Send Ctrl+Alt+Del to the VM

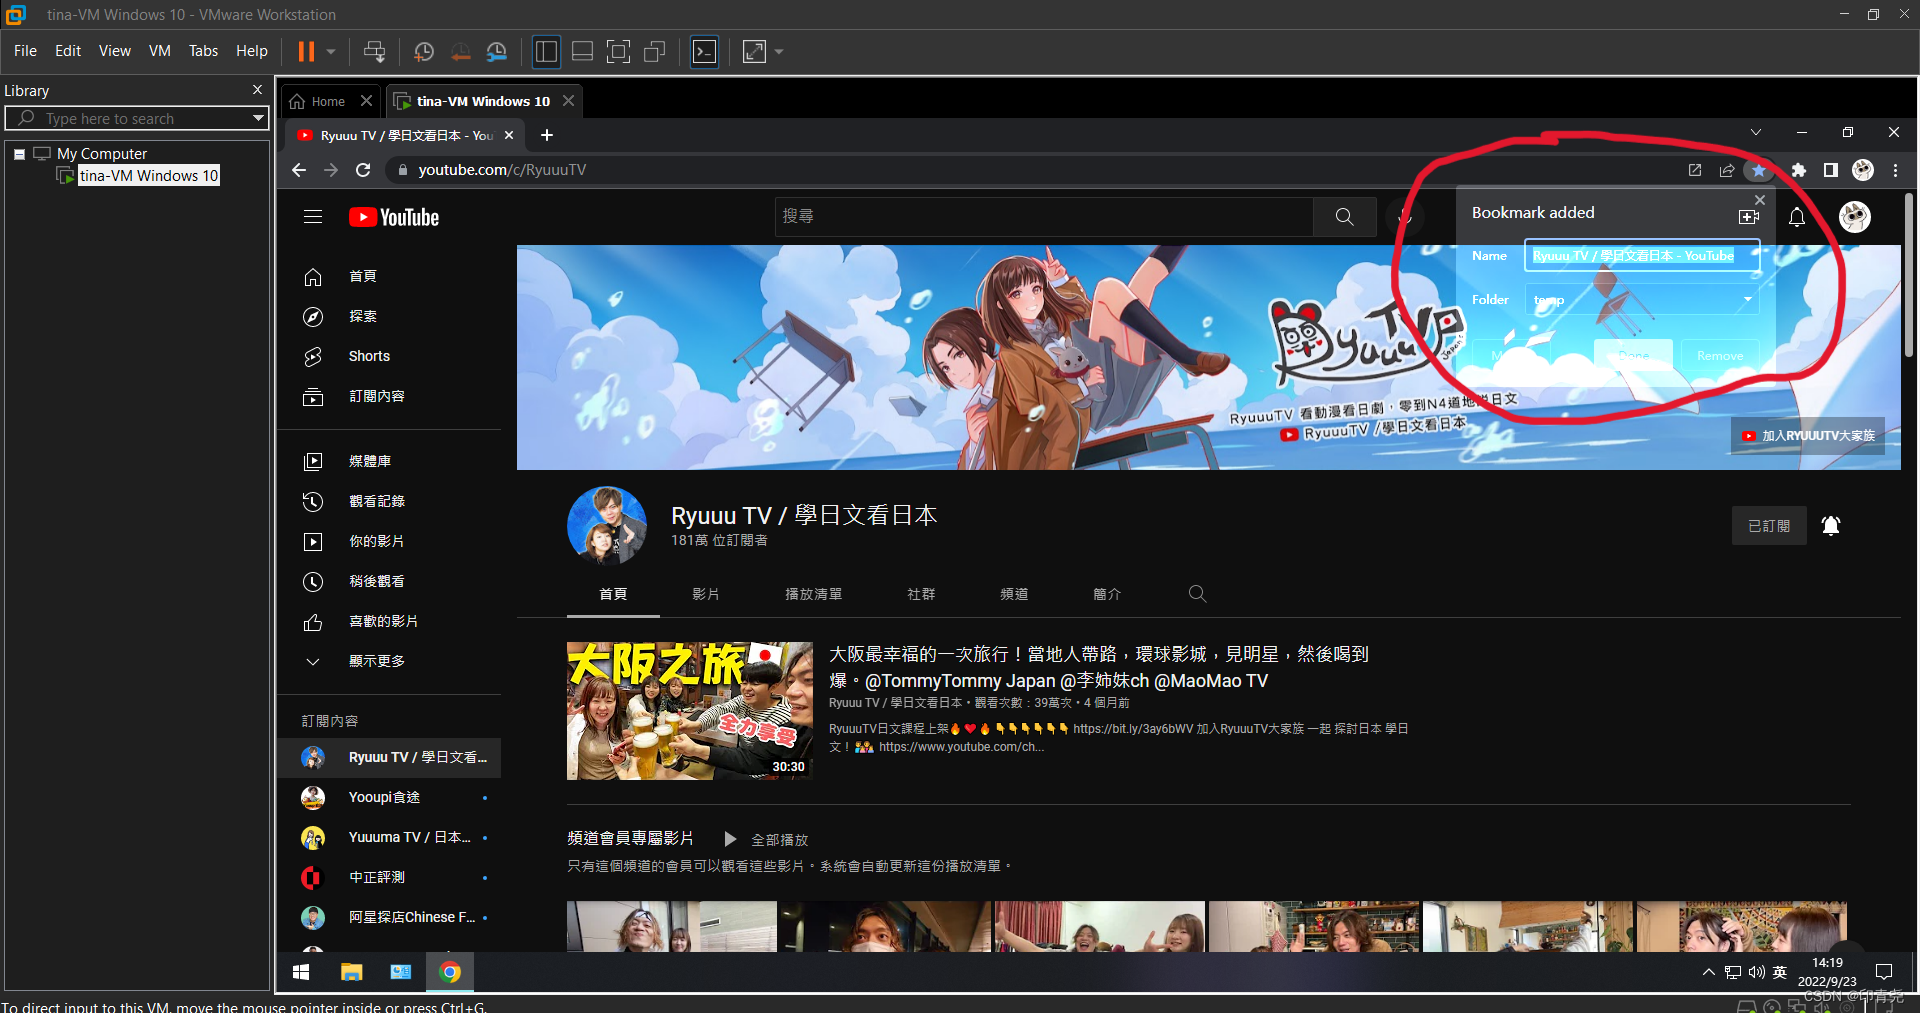(x=375, y=51)
